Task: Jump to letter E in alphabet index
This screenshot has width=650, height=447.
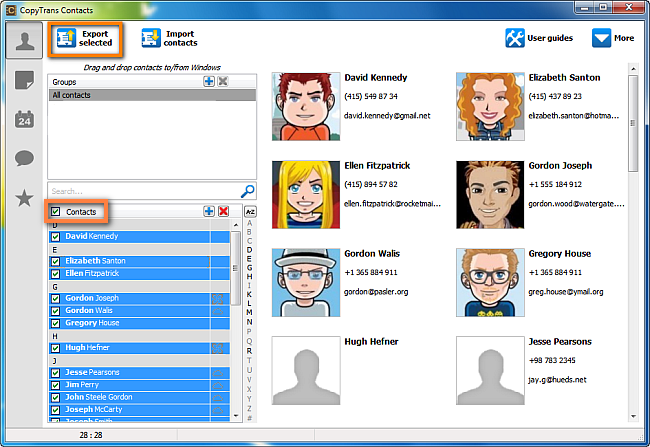Action: (250, 259)
